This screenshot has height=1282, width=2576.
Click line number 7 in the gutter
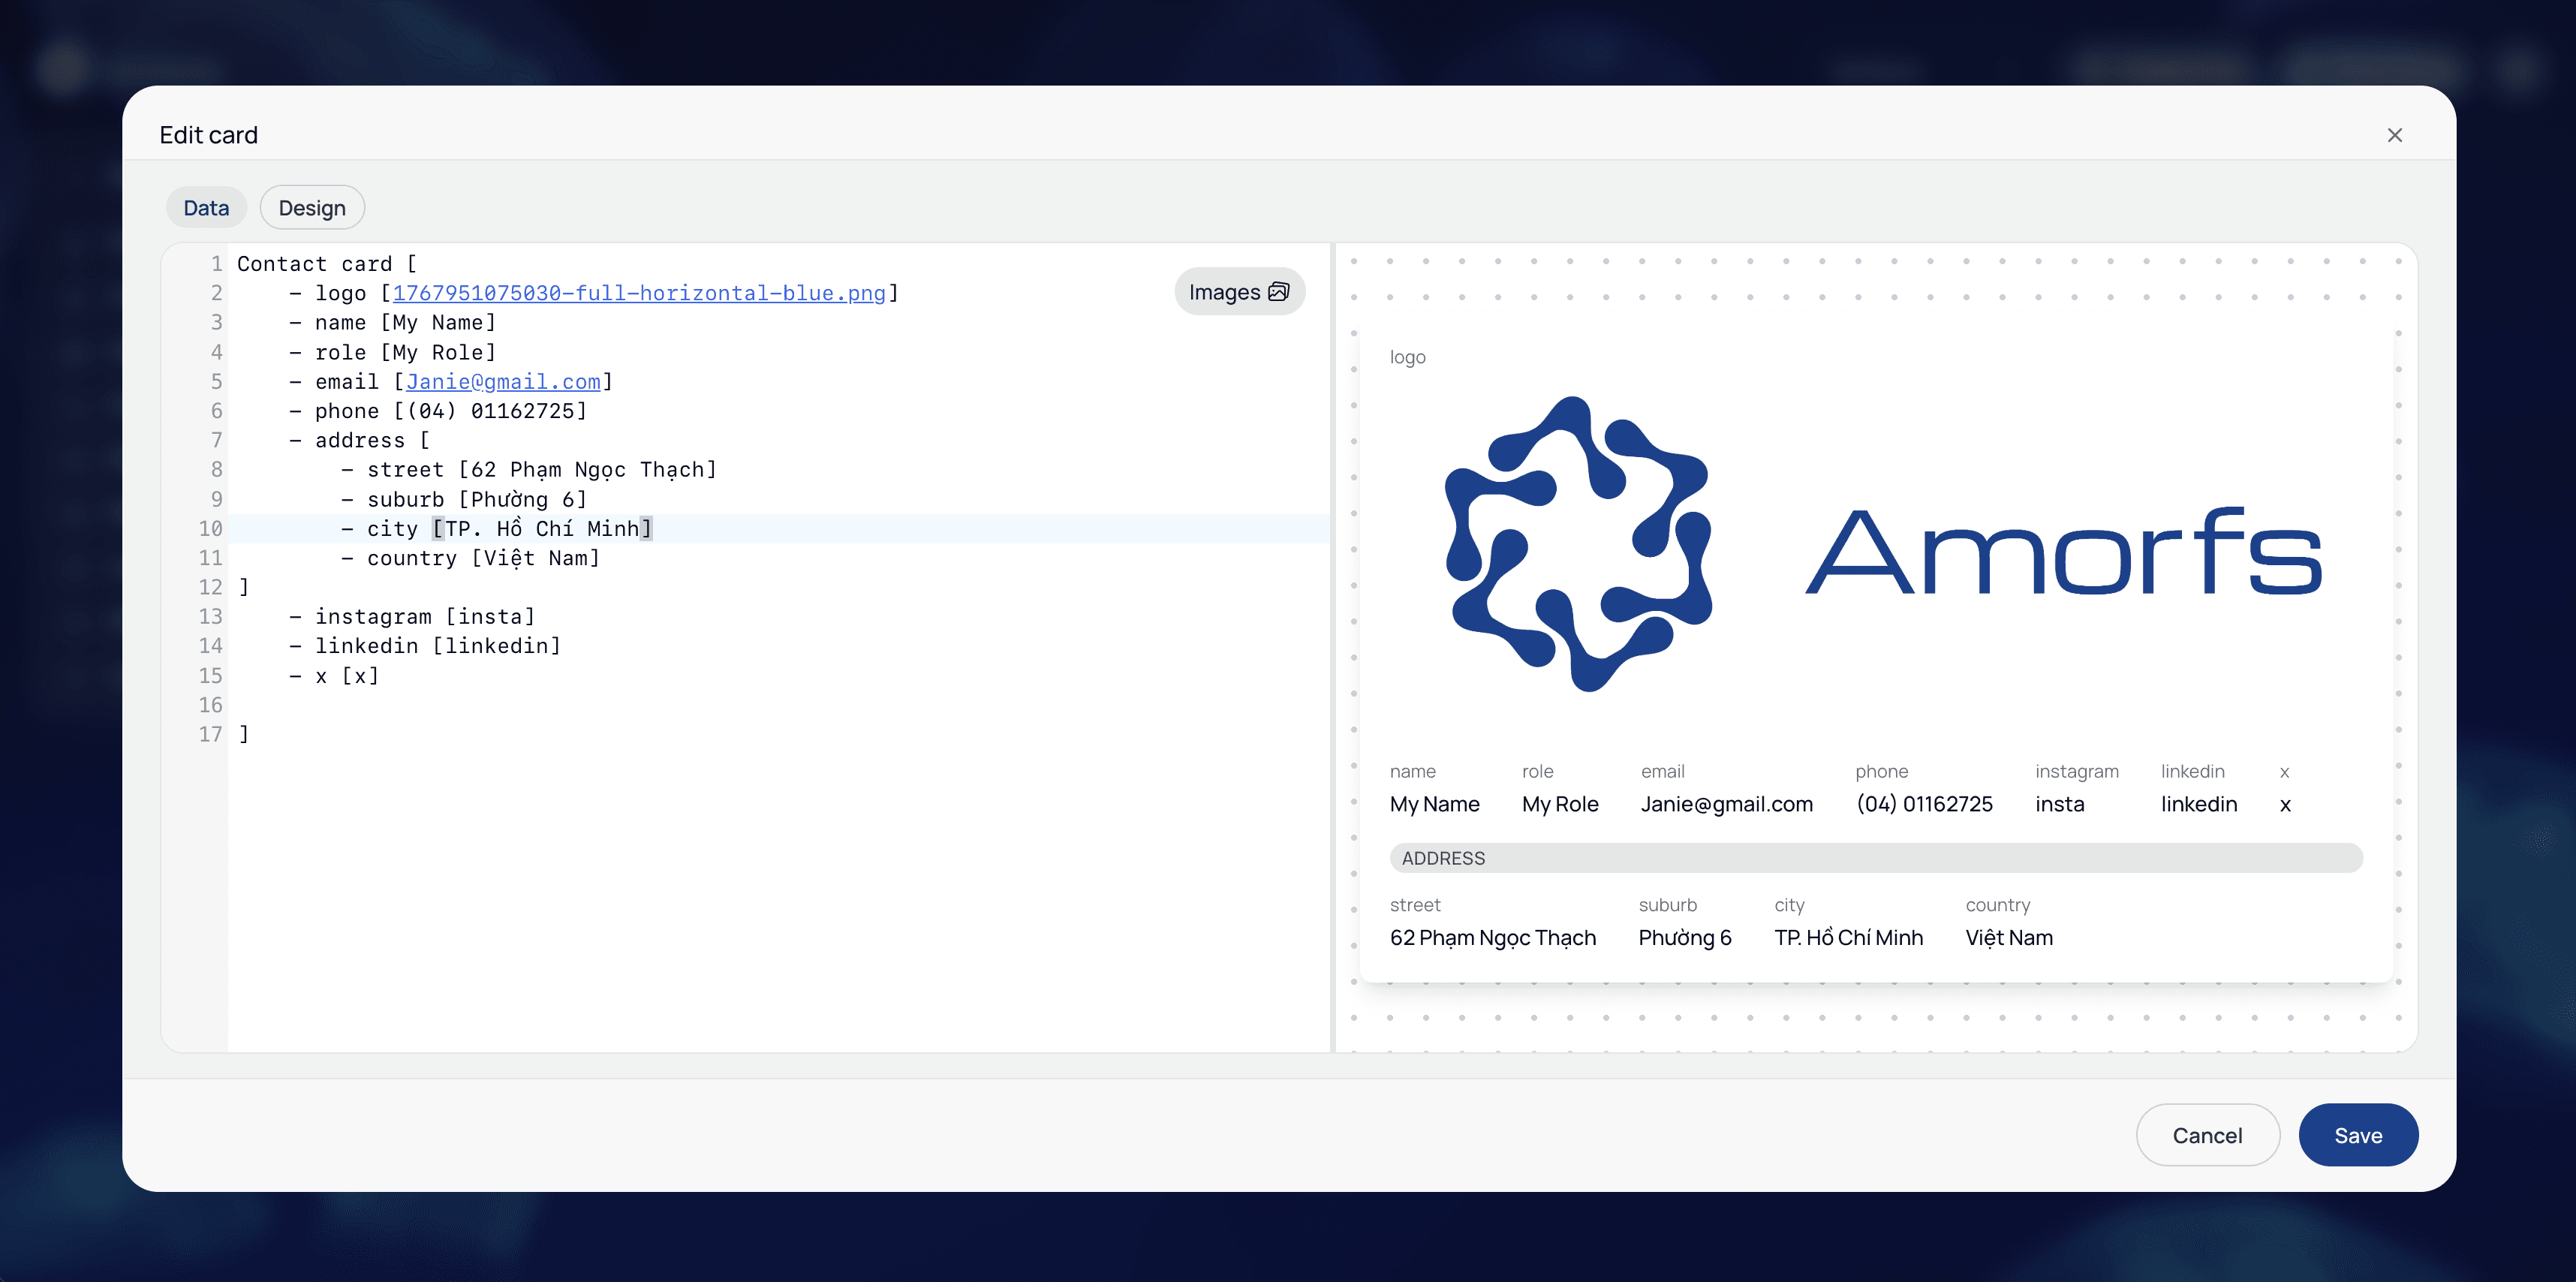tap(216, 441)
